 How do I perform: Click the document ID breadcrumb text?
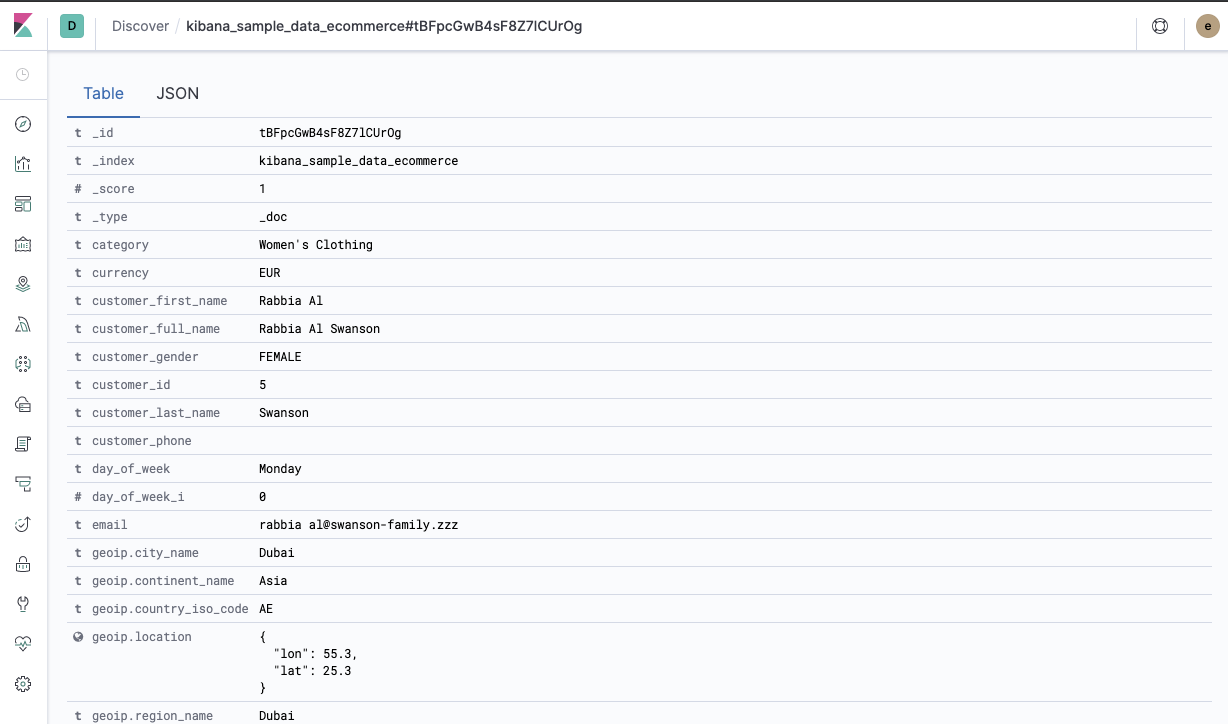tap(384, 26)
